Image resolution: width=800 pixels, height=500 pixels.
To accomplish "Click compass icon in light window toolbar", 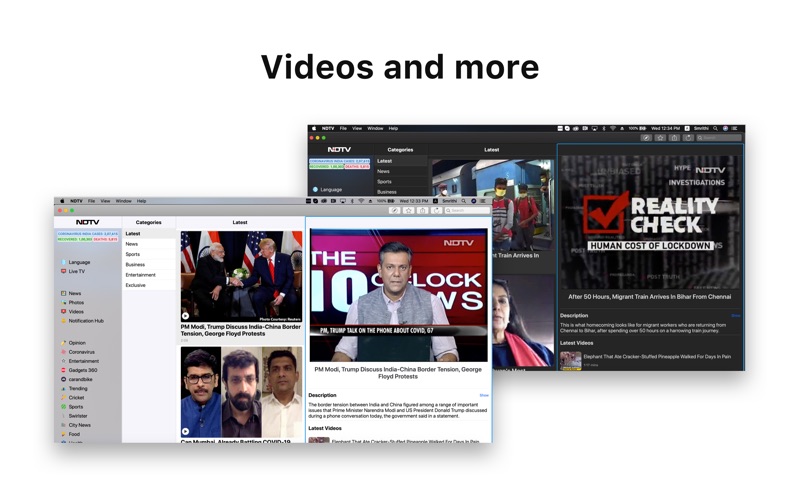I will [394, 210].
